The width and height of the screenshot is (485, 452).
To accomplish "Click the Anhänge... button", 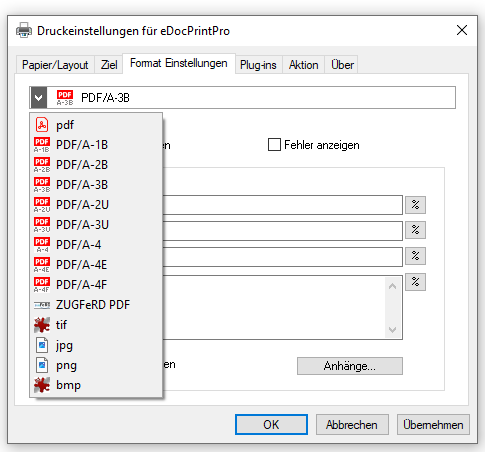I will click(x=350, y=366).
